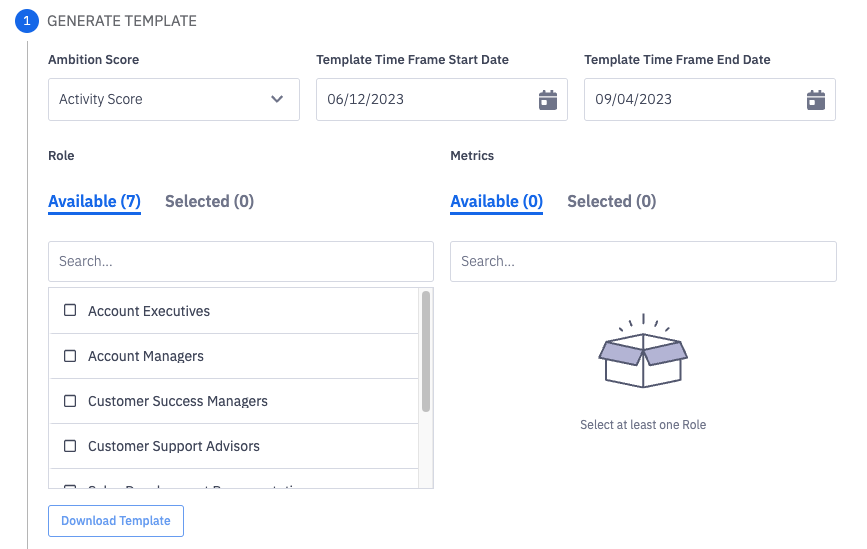Viewport: 867px width, 549px height.
Task: Focus the Metrics search field
Action: click(x=643, y=261)
